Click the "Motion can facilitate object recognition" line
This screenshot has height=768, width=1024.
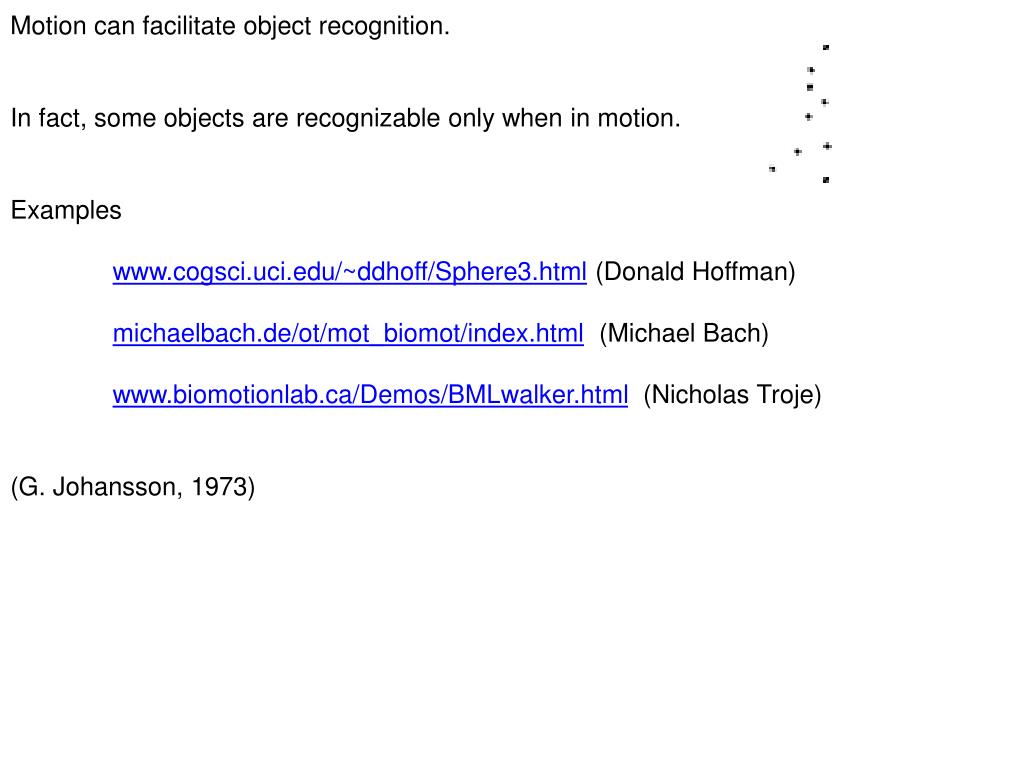pyautogui.click(x=230, y=27)
